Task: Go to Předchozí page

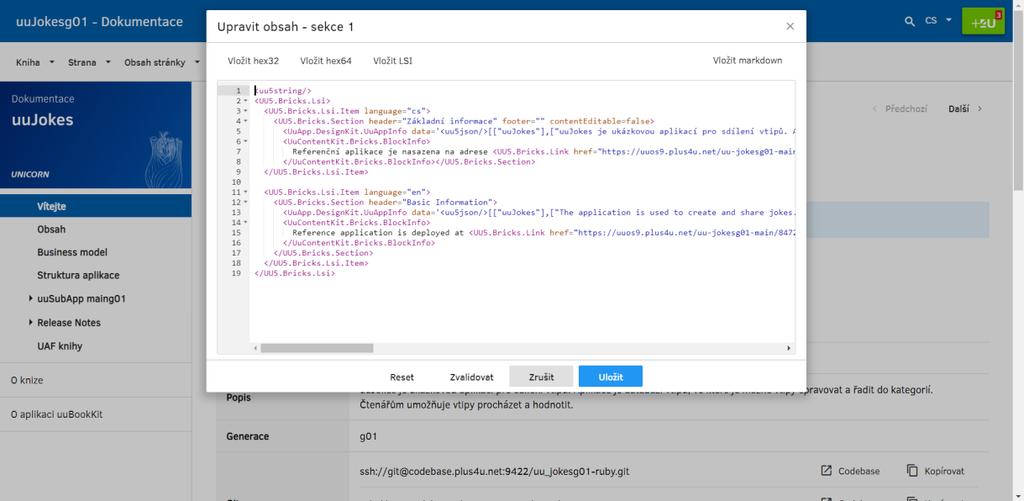Action: click(x=899, y=108)
